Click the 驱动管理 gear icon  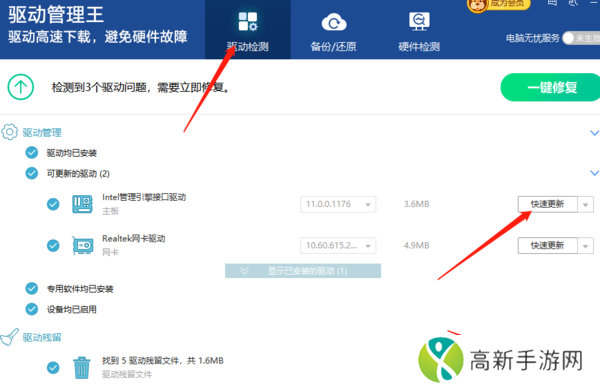pyautogui.click(x=10, y=132)
